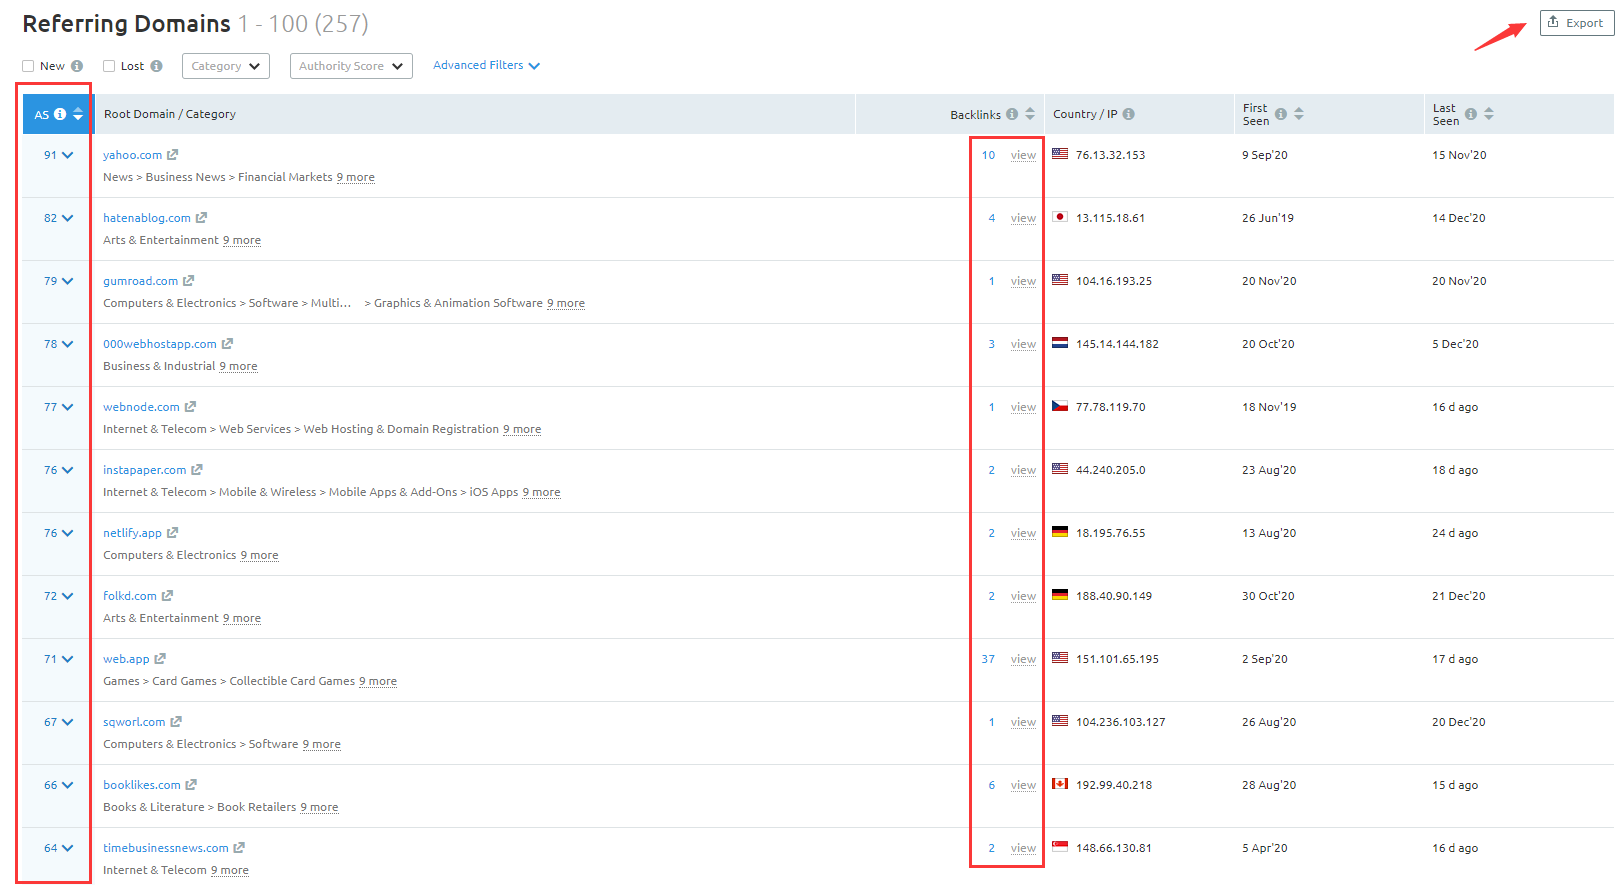Viewport: 1621px width, 885px height.
Task: Tick the Lost domains checkbox
Action: click(x=109, y=66)
